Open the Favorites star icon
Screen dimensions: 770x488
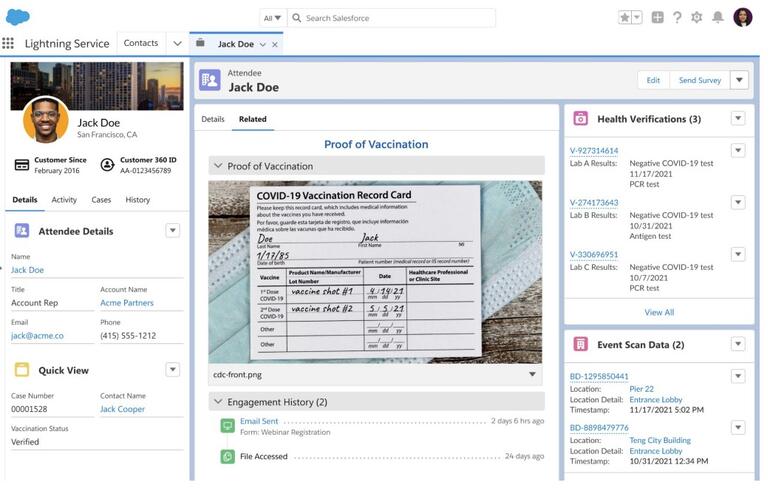coord(625,18)
